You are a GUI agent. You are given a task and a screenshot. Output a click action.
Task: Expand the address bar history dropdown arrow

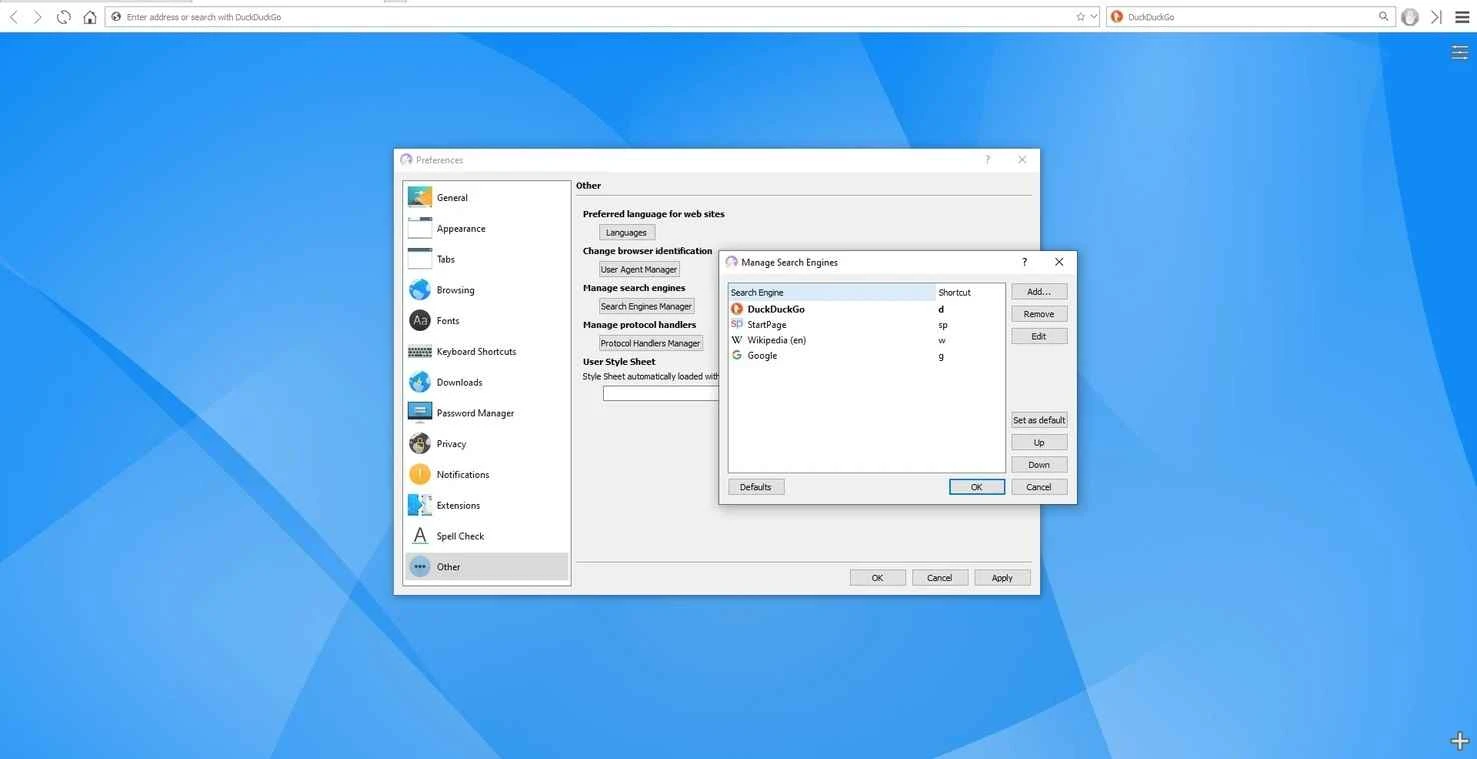(x=1093, y=17)
